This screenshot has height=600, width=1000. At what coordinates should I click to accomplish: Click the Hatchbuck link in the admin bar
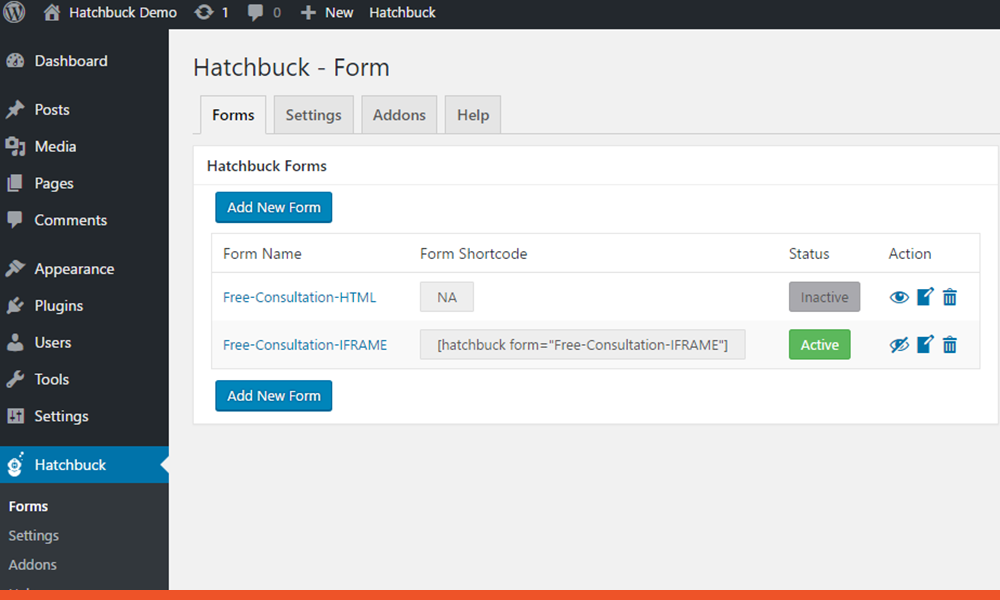coord(402,12)
